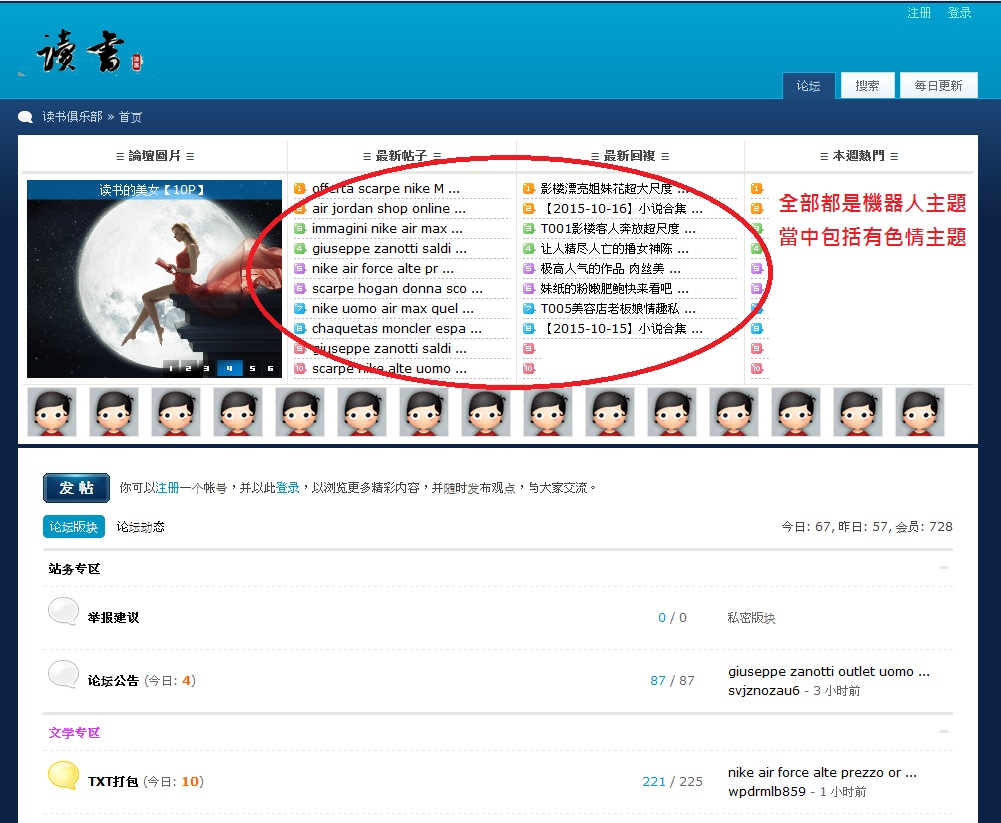This screenshot has height=823, width=1001.
Task: Collapse the 站务专区 section
Action: point(944,568)
